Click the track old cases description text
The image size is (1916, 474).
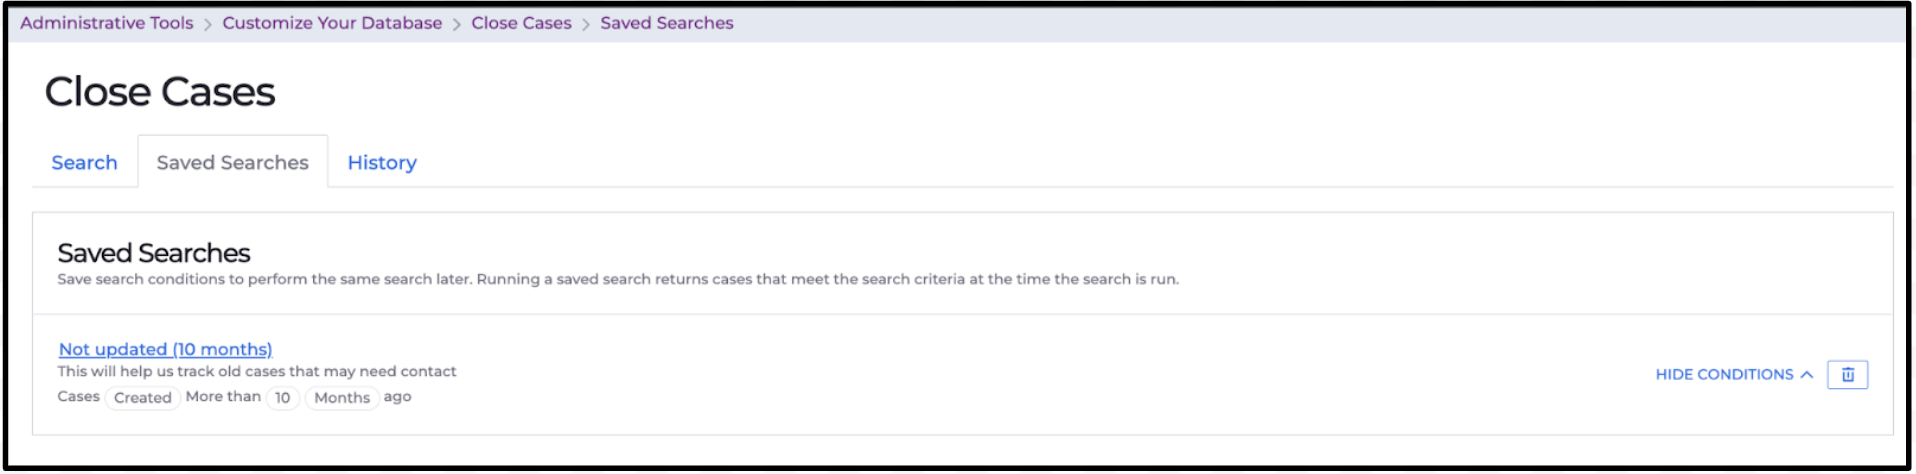click(257, 371)
